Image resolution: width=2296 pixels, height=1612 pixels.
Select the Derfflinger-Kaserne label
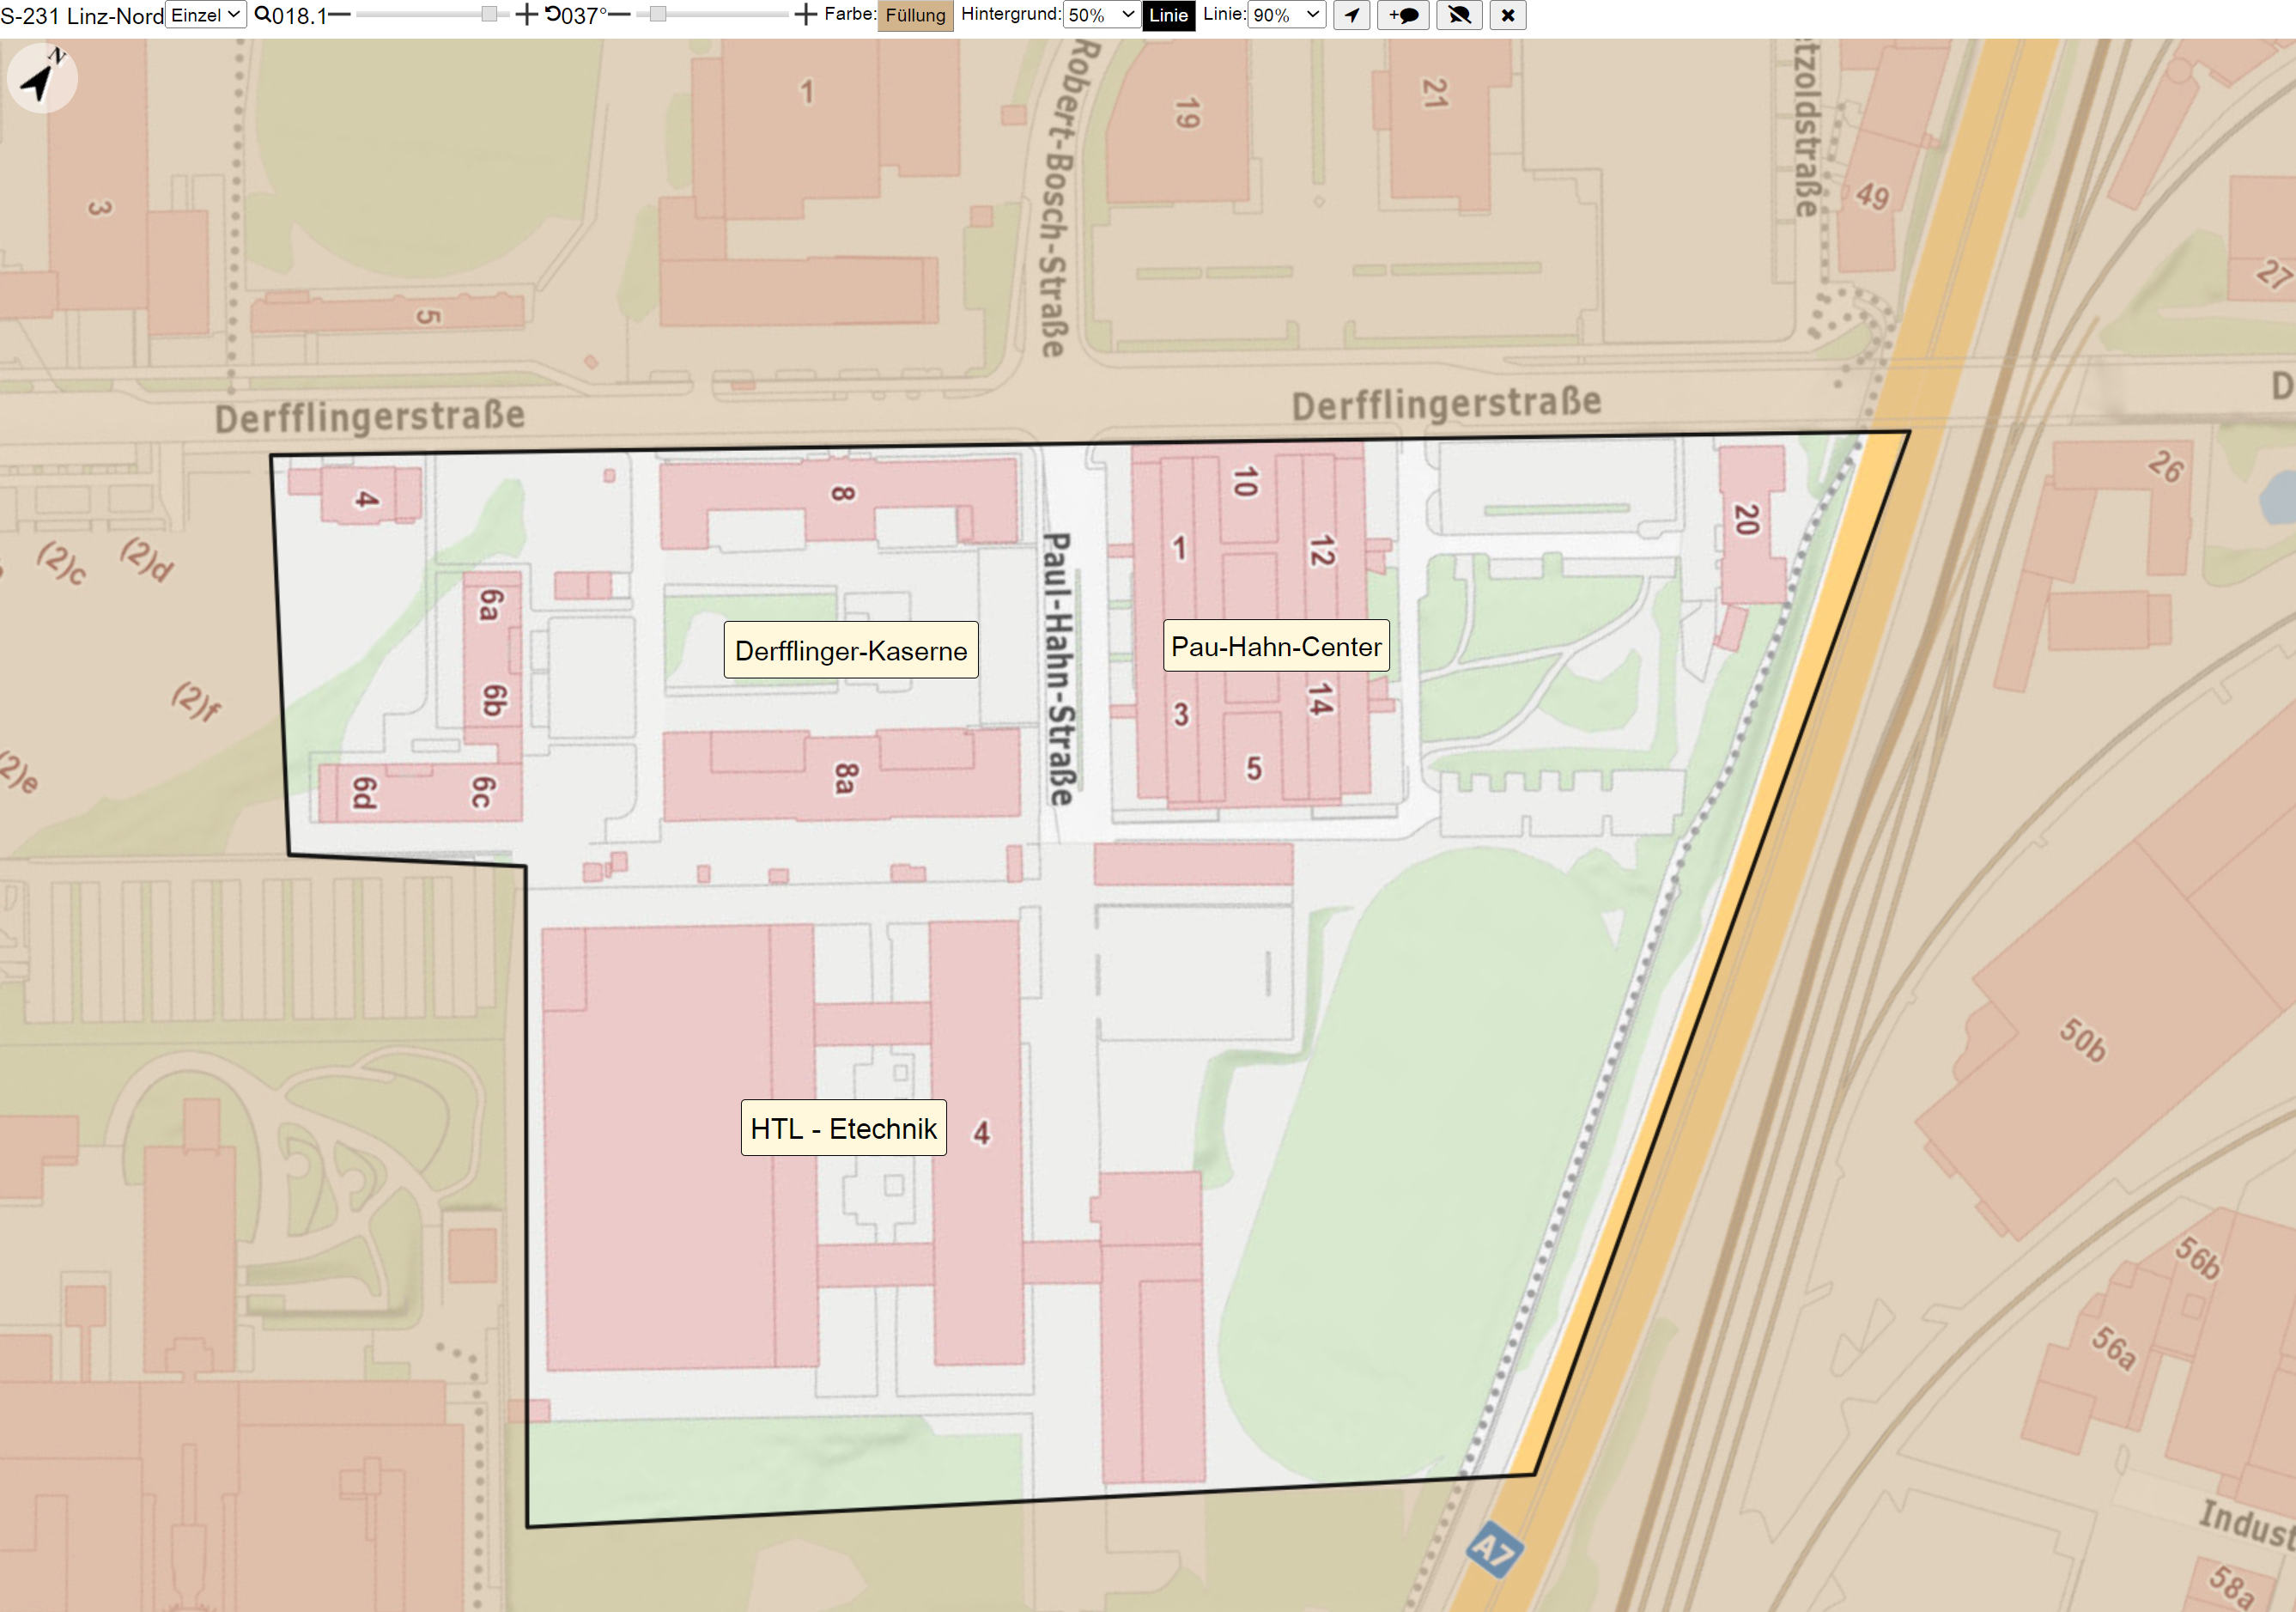pos(851,650)
